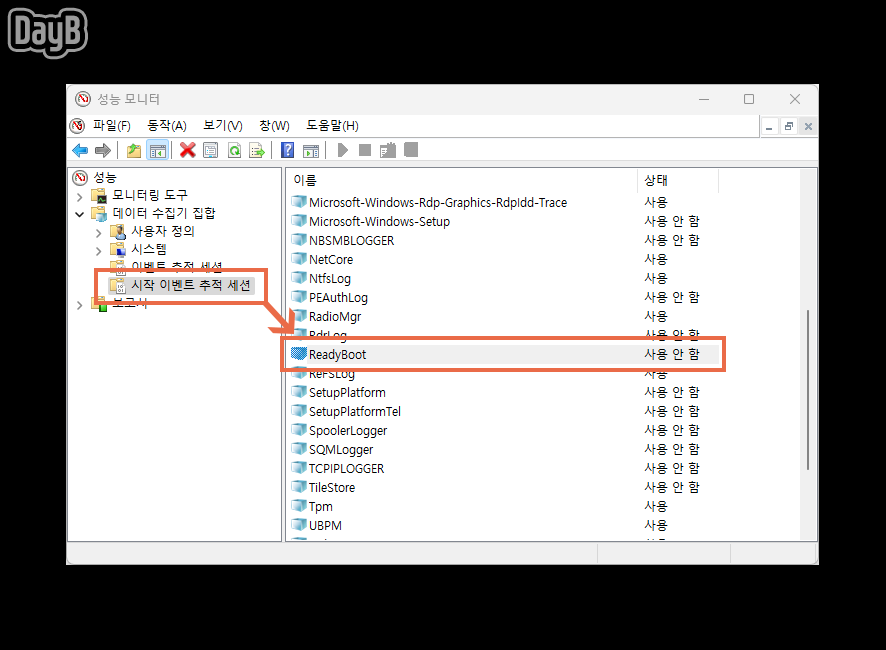
Task: Click the red X delete icon
Action: (x=186, y=150)
